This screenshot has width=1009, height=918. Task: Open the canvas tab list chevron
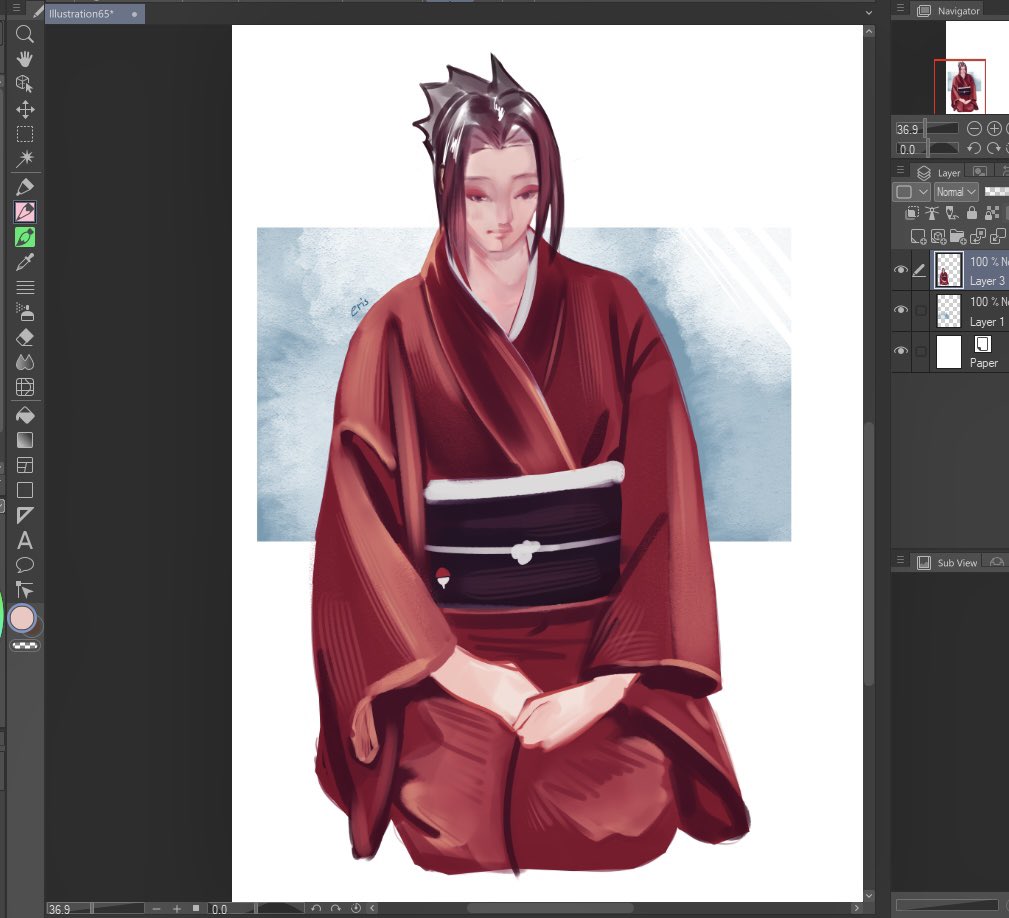point(869,12)
